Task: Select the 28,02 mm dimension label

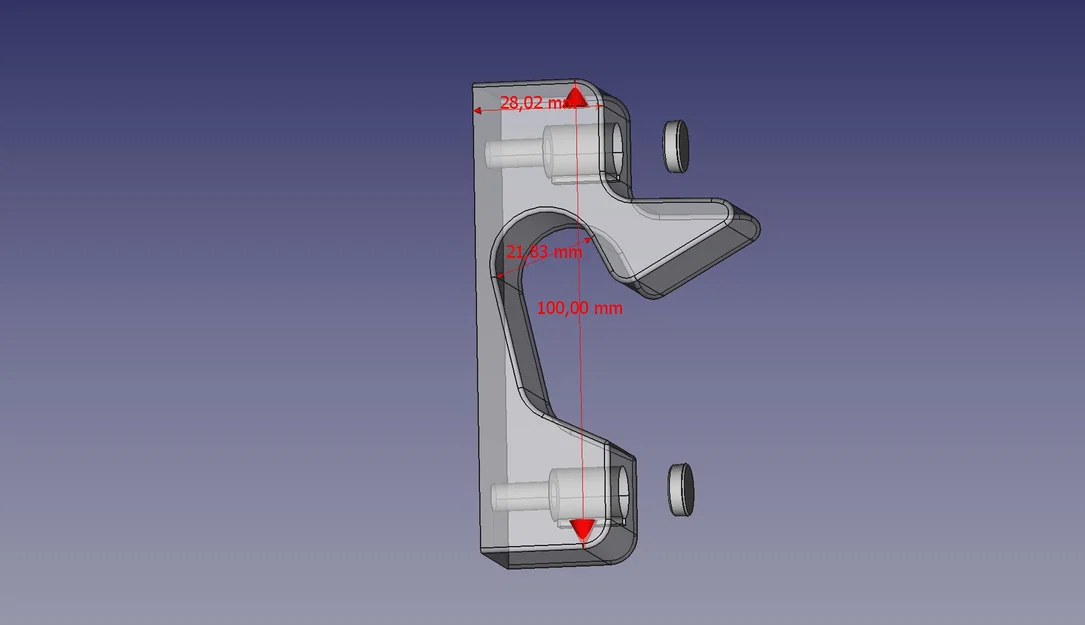Action: click(535, 101)
